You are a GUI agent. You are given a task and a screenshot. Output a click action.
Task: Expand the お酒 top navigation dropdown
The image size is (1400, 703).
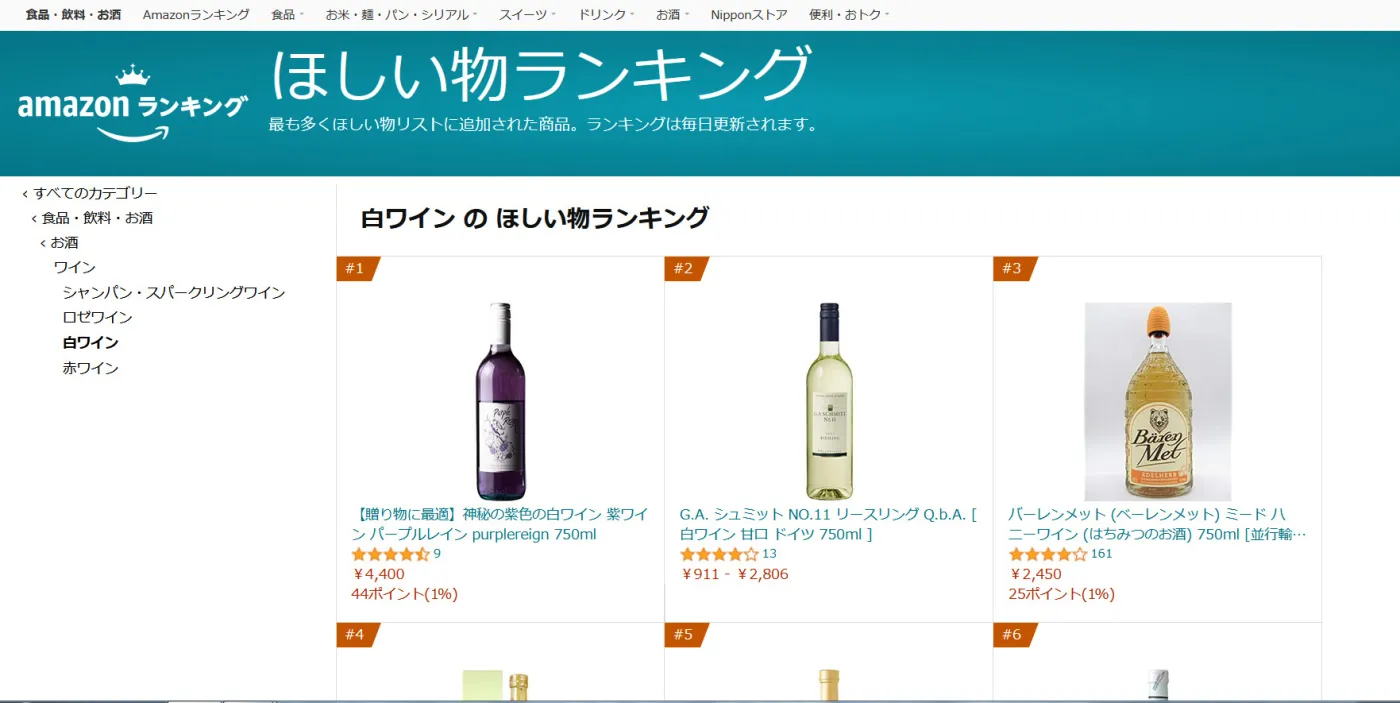672,15
